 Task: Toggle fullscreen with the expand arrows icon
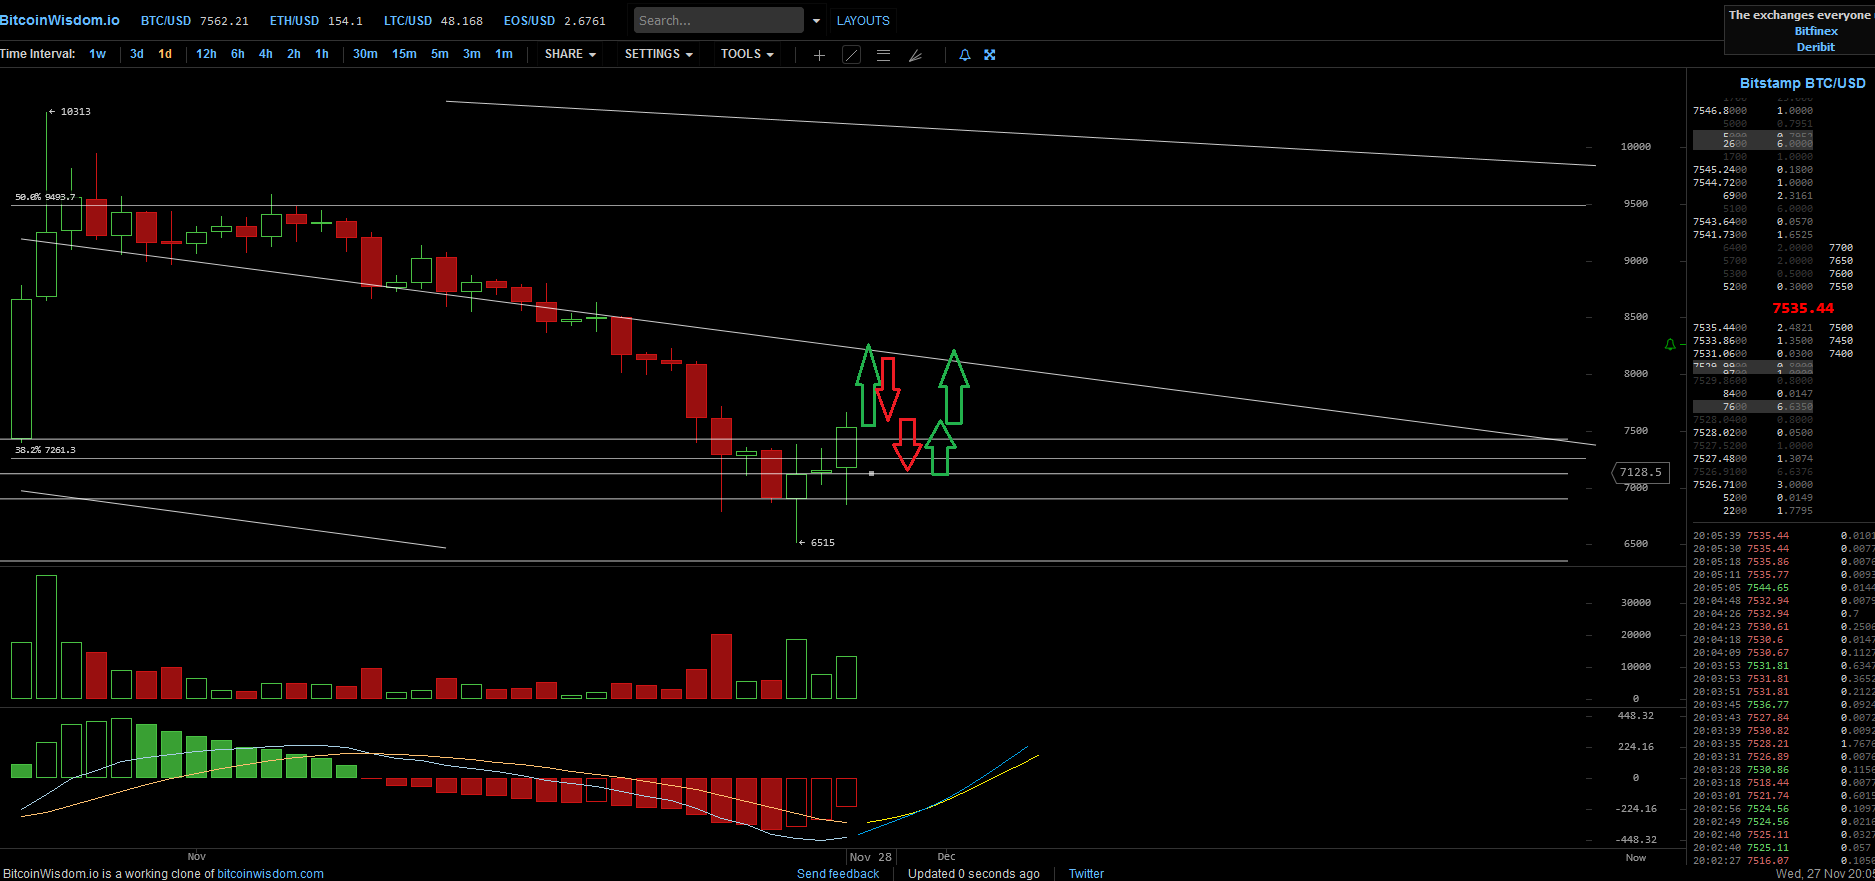(x=990, y=55)
